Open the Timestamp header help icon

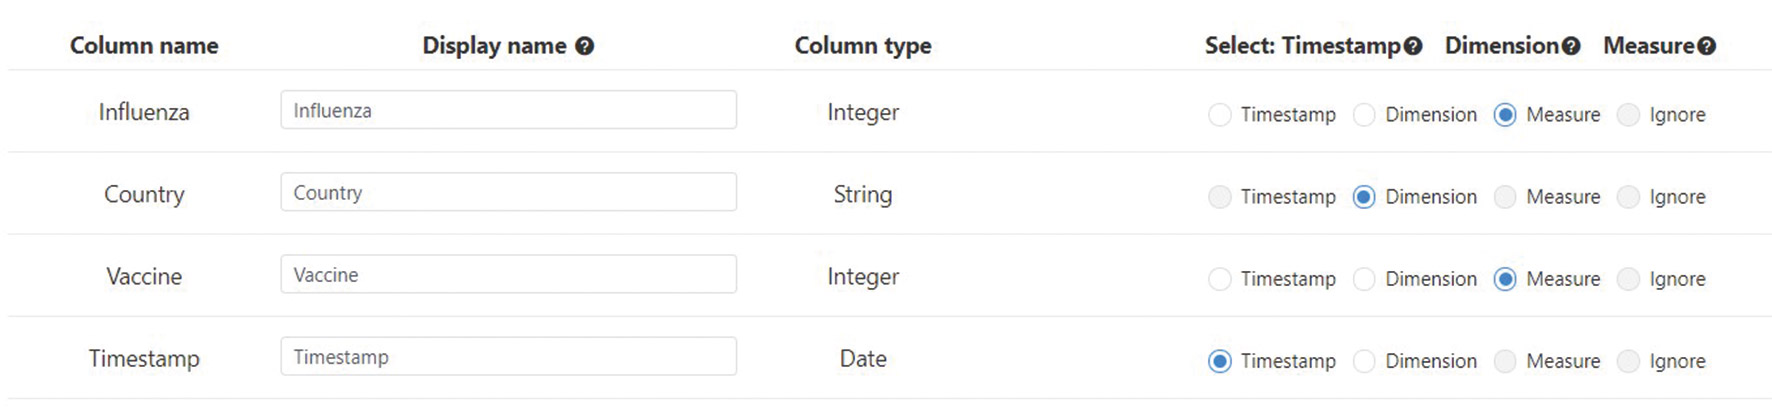coord(1413,46)
